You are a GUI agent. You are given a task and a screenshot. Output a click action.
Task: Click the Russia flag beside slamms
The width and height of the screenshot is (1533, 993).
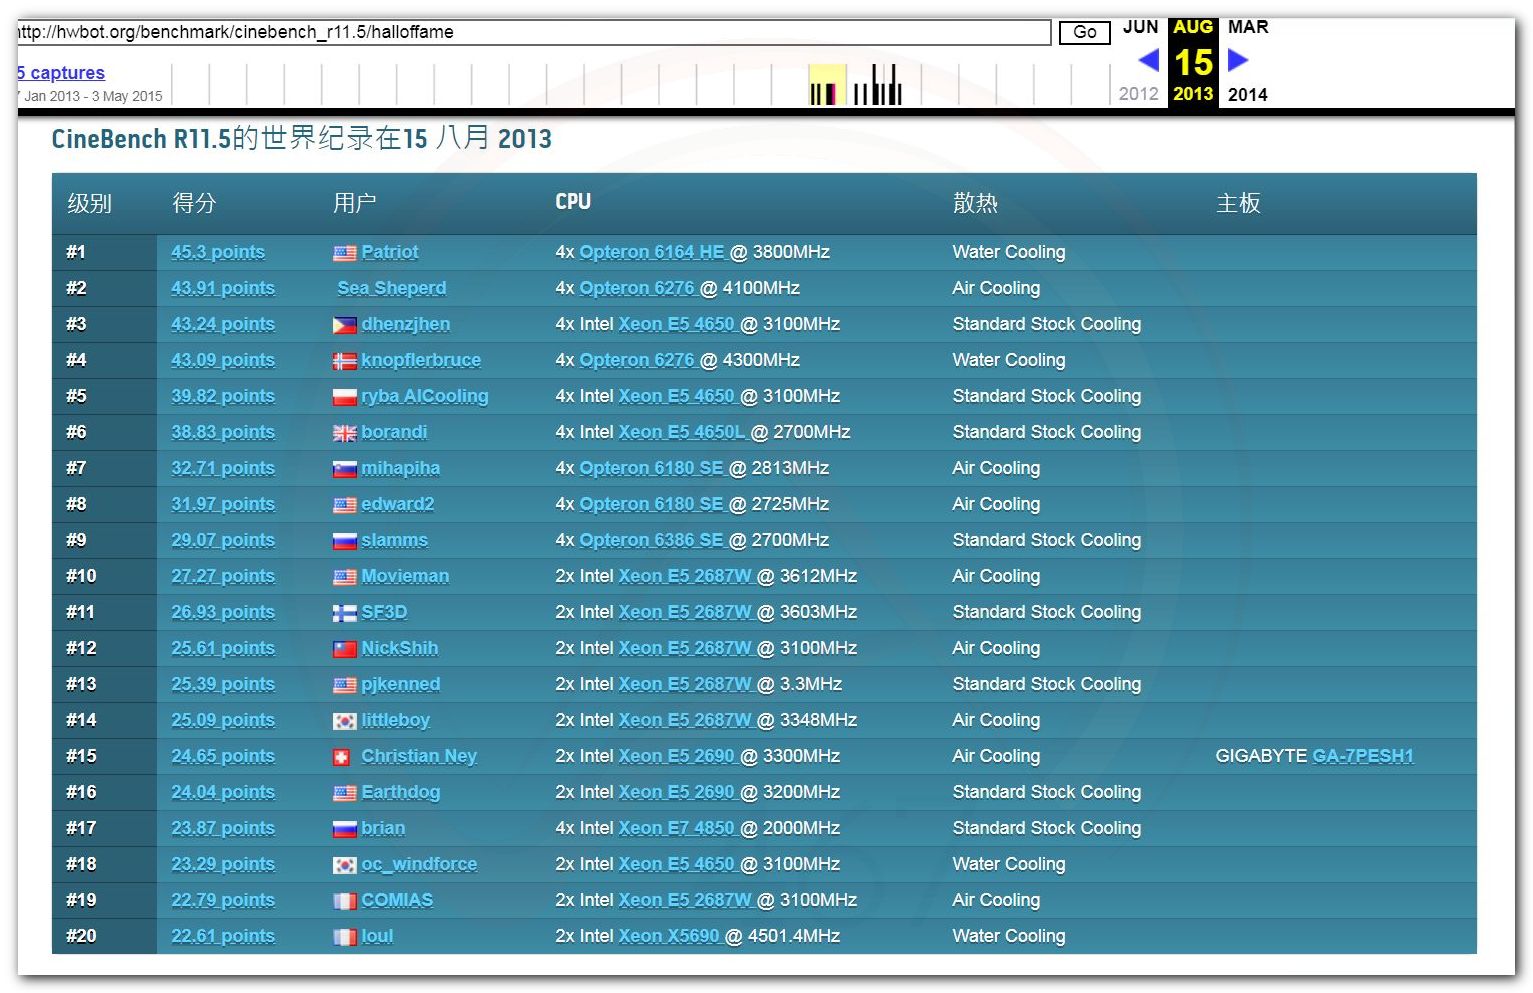point(344,541)
